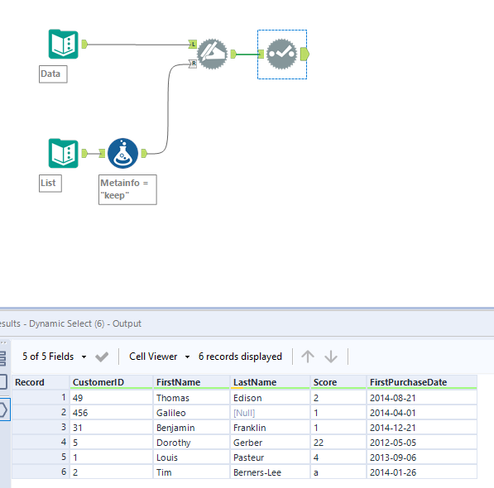Image resolution: width=494 pixels, height=488 pixels.
Task: Click the Metainfo = "keep" annotation
Action: coord(127,189)
